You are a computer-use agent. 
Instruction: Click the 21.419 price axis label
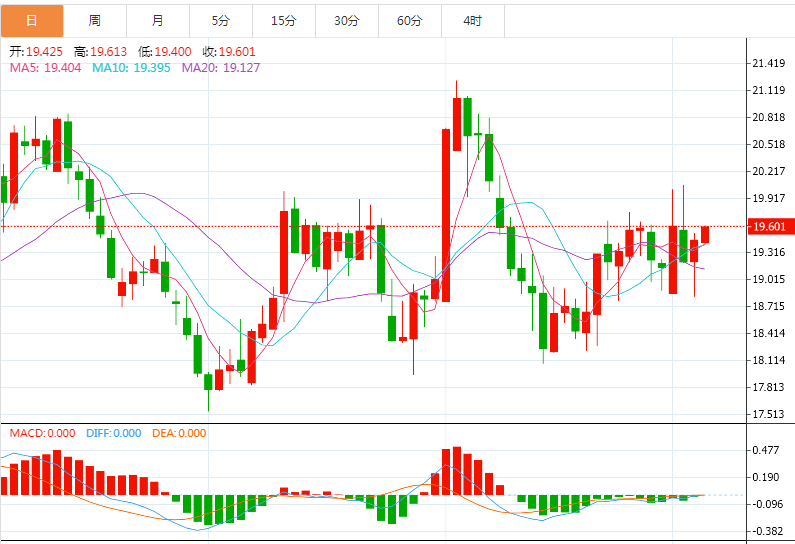click(769, 63)
